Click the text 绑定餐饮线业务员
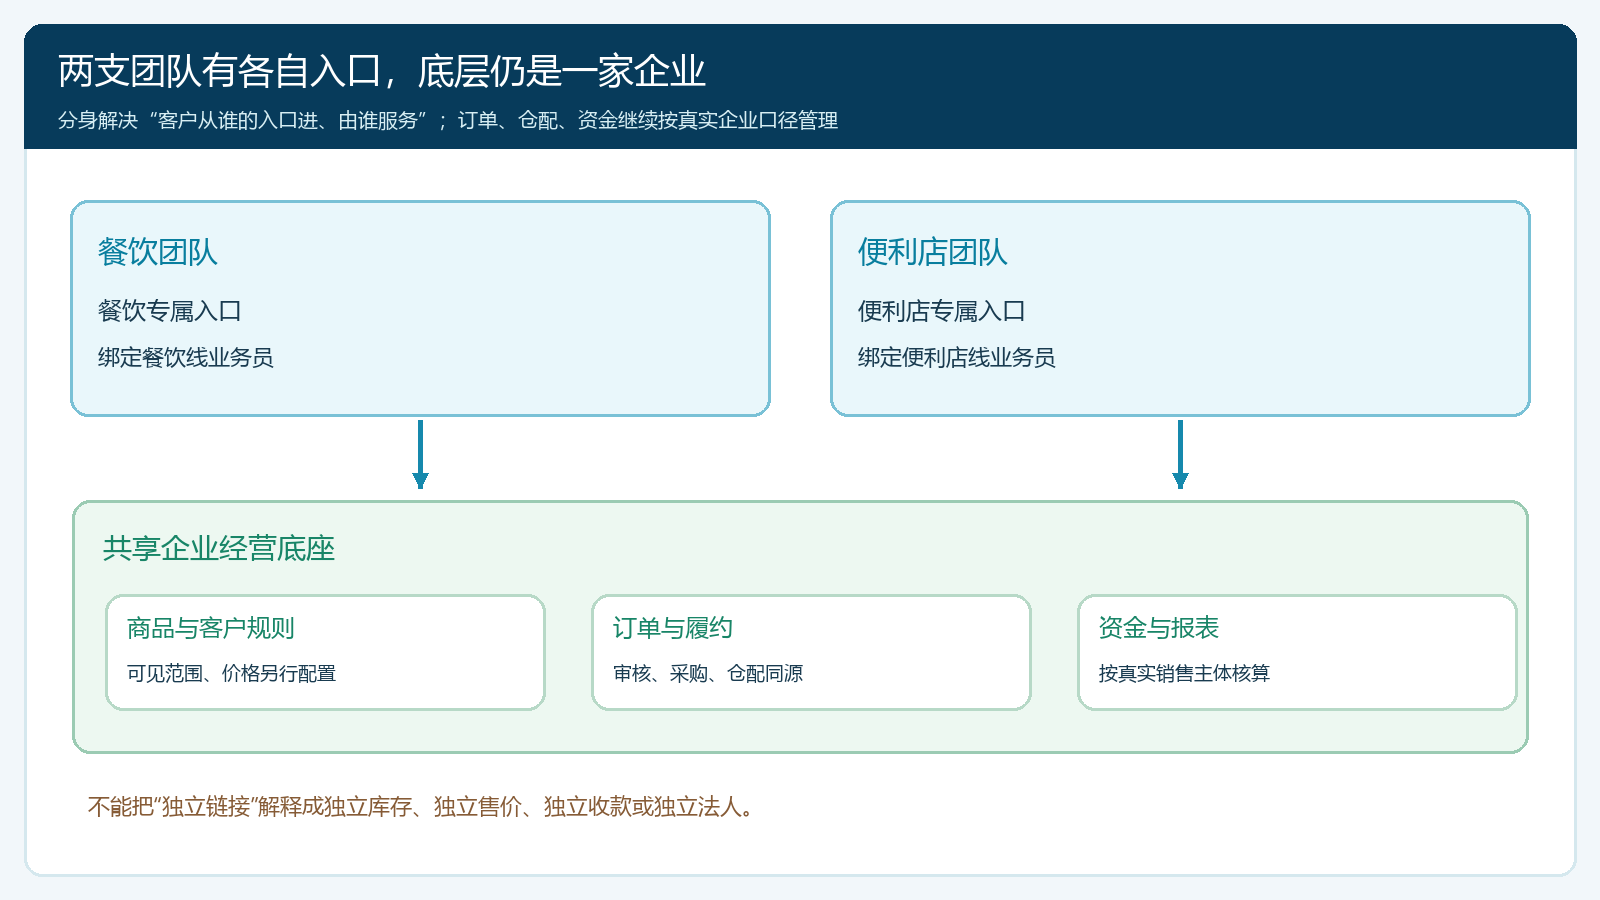The image size is (1600, 900). [x=186, y=358]
